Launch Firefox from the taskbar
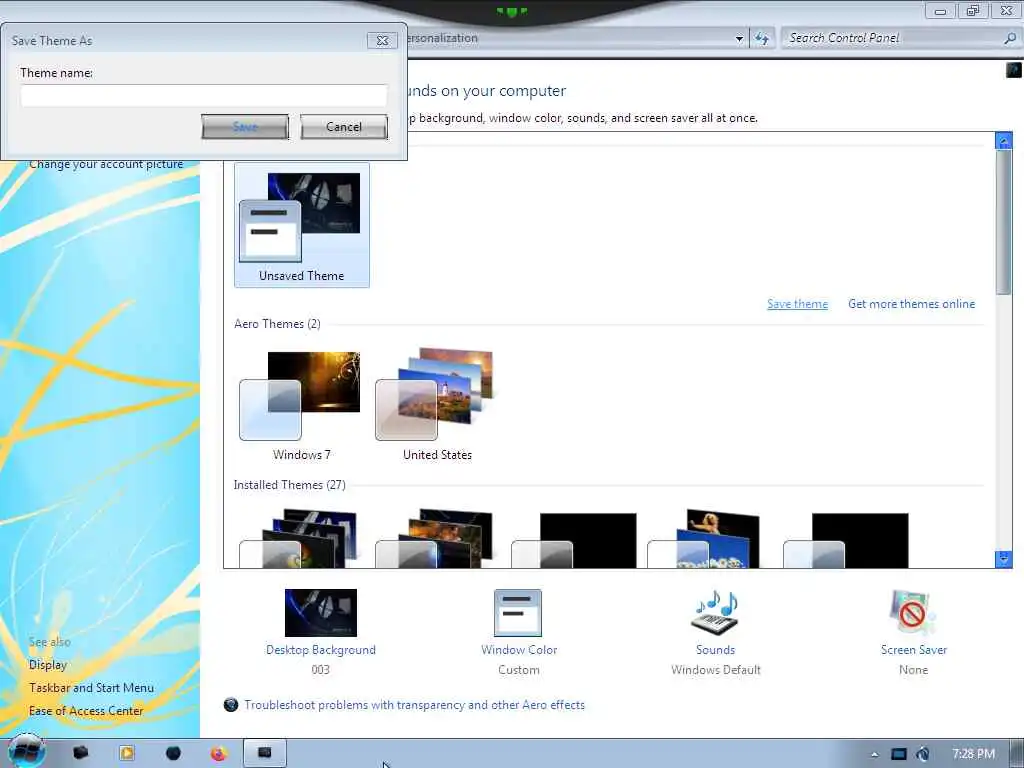 click(x=219, y=754)
